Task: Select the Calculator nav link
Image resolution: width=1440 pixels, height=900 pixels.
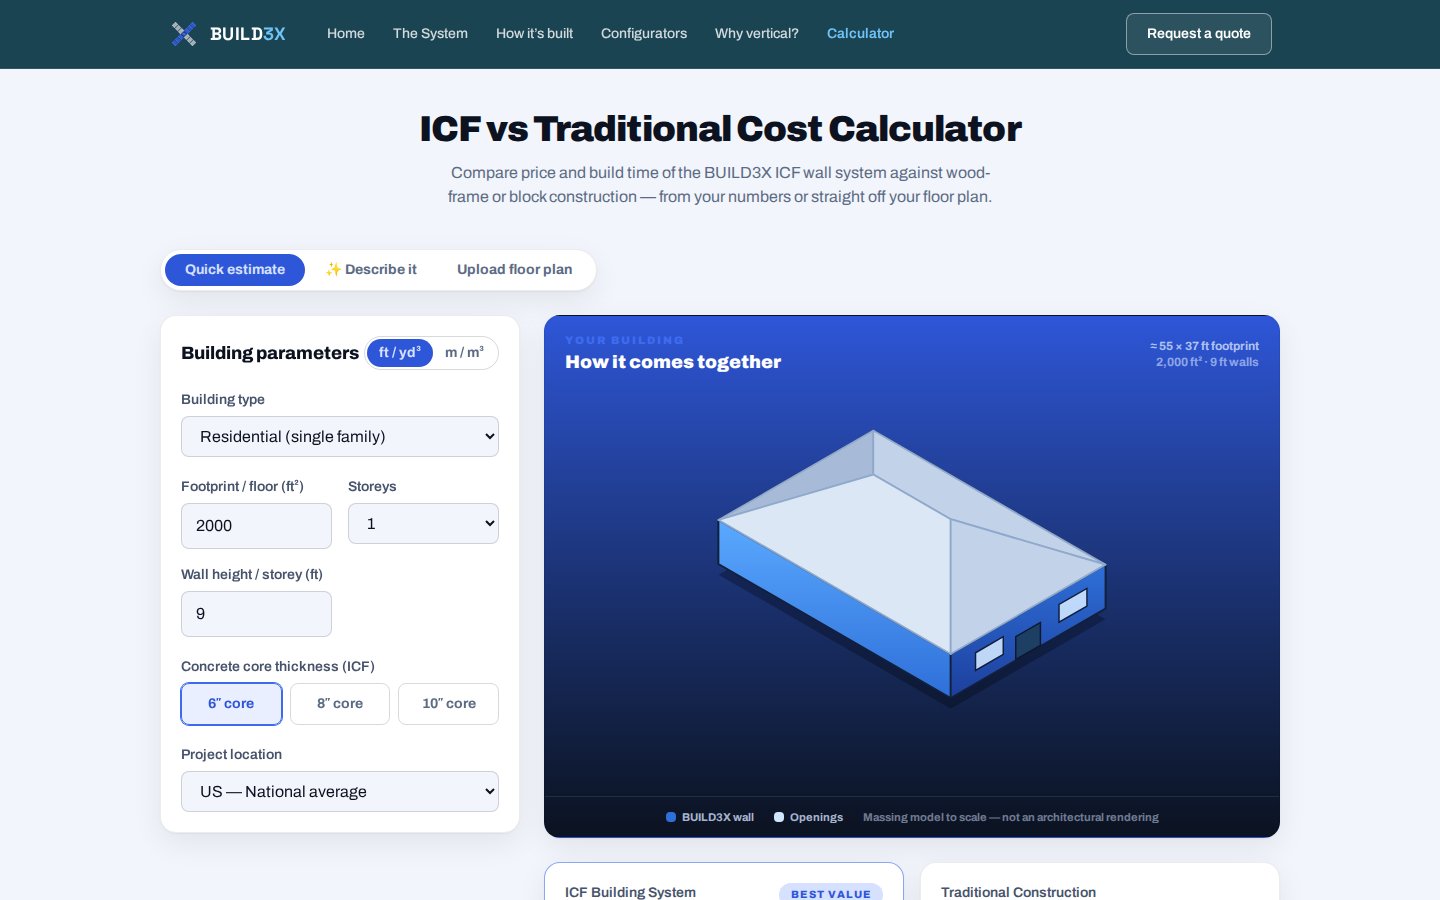Action: (860, 34)
